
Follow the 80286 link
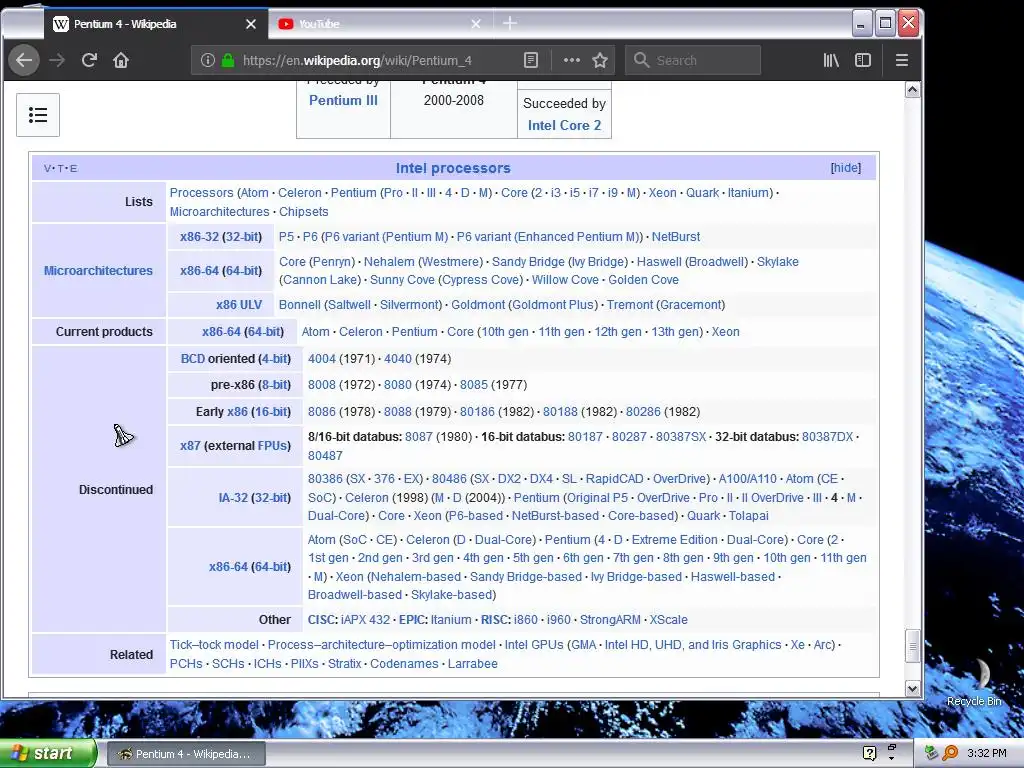pos(643,411)
